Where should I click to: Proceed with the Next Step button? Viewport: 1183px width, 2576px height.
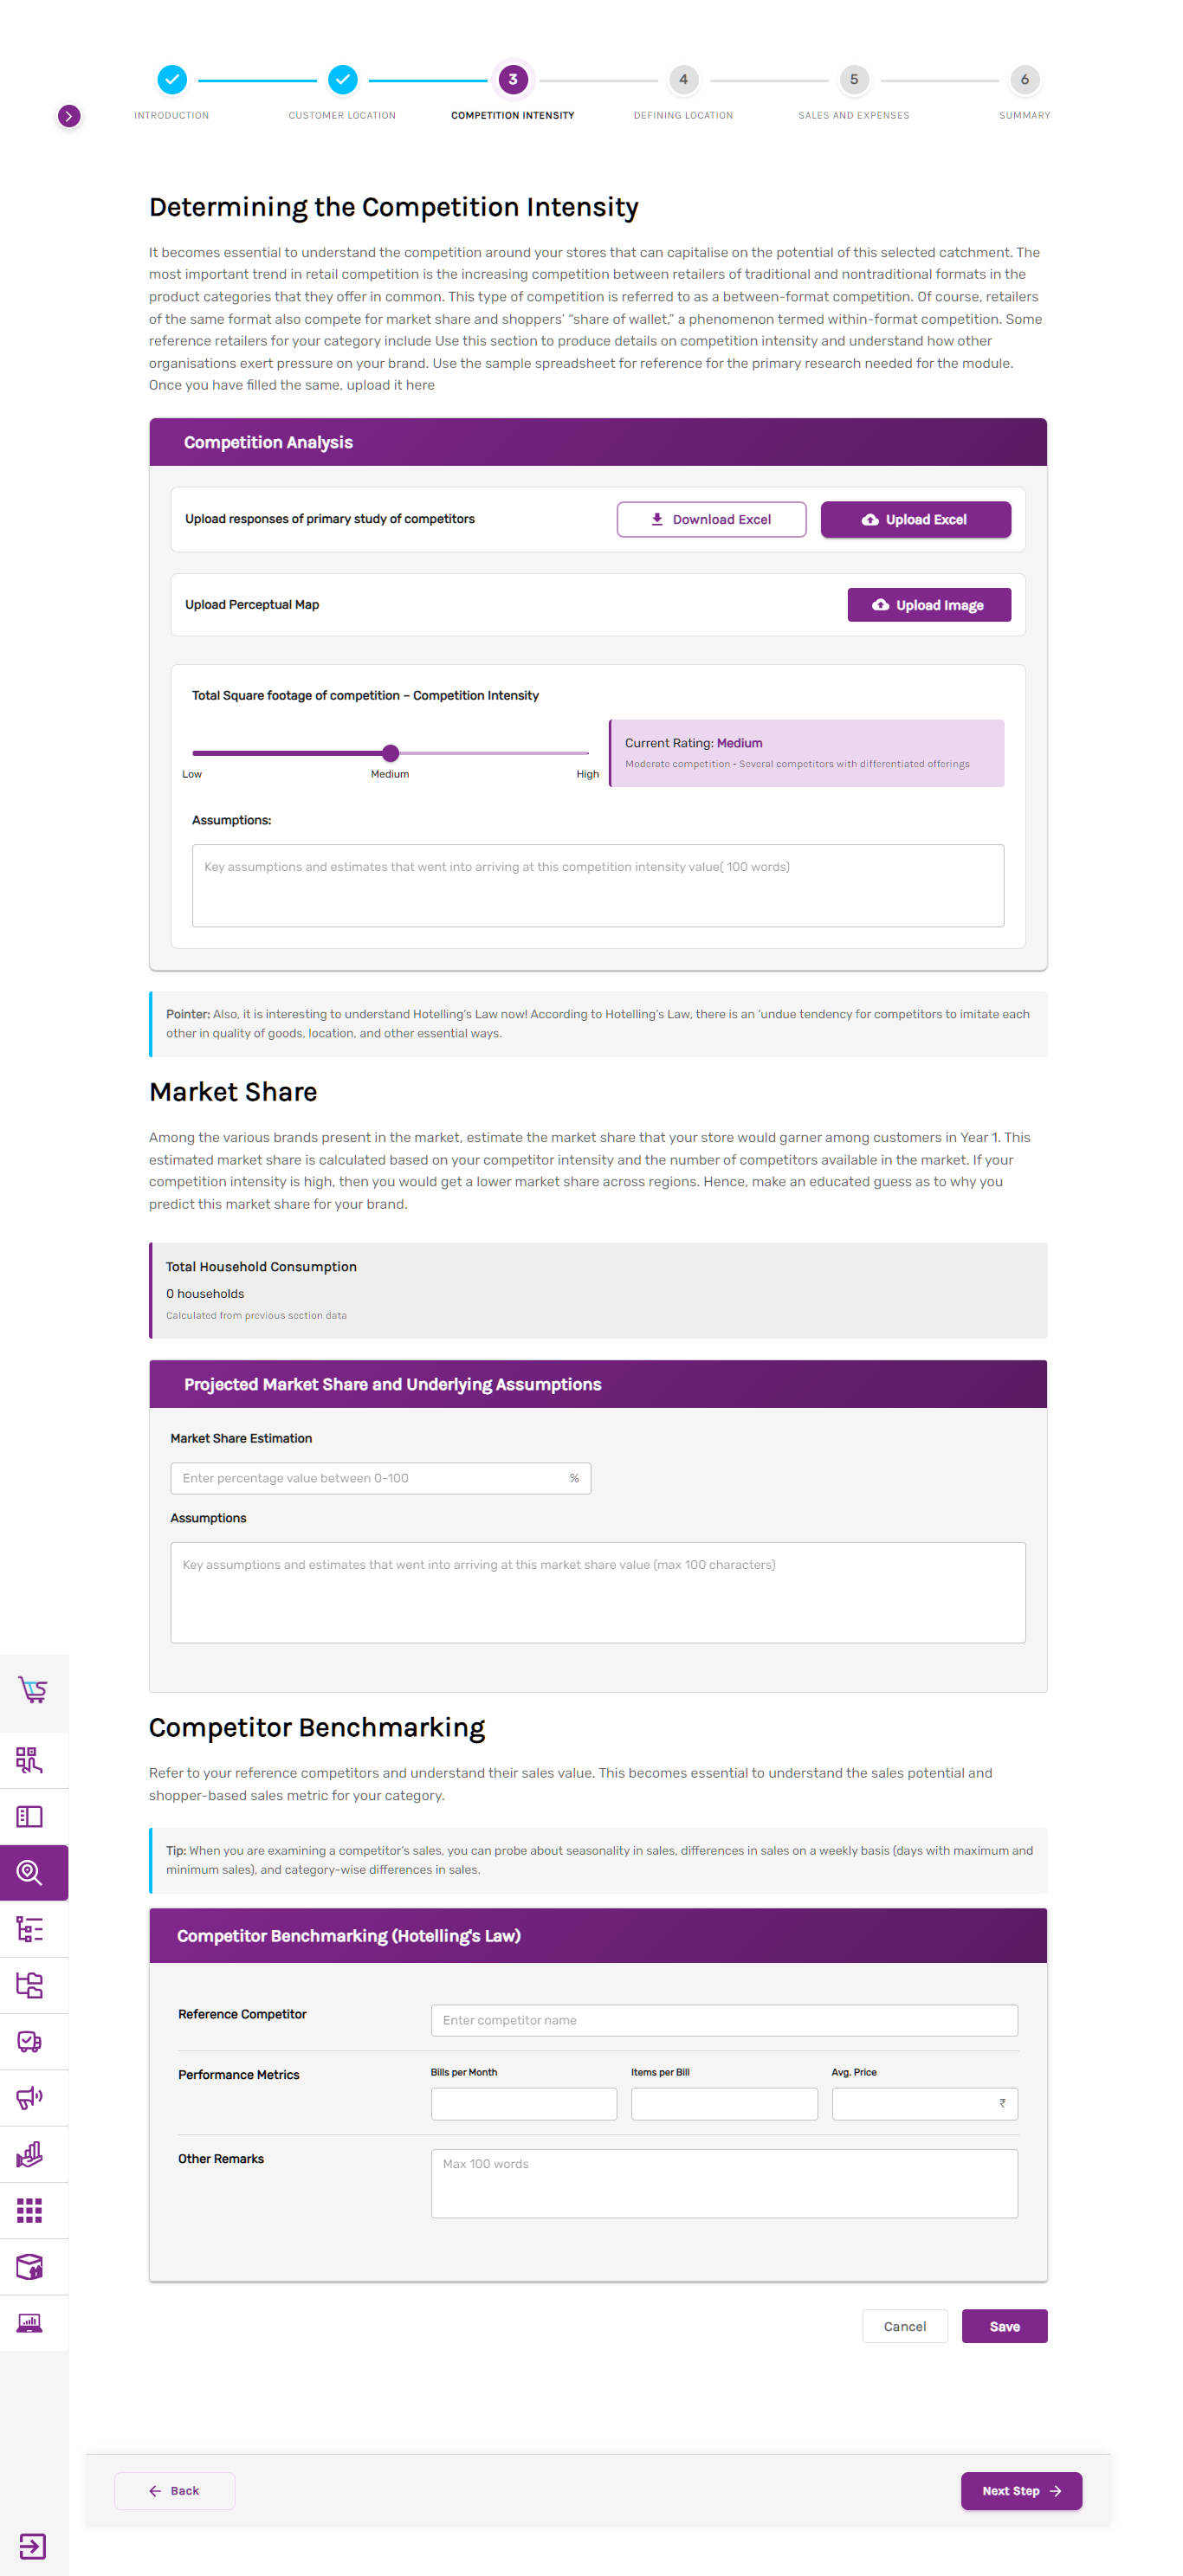click(x=1020, y=2490)
